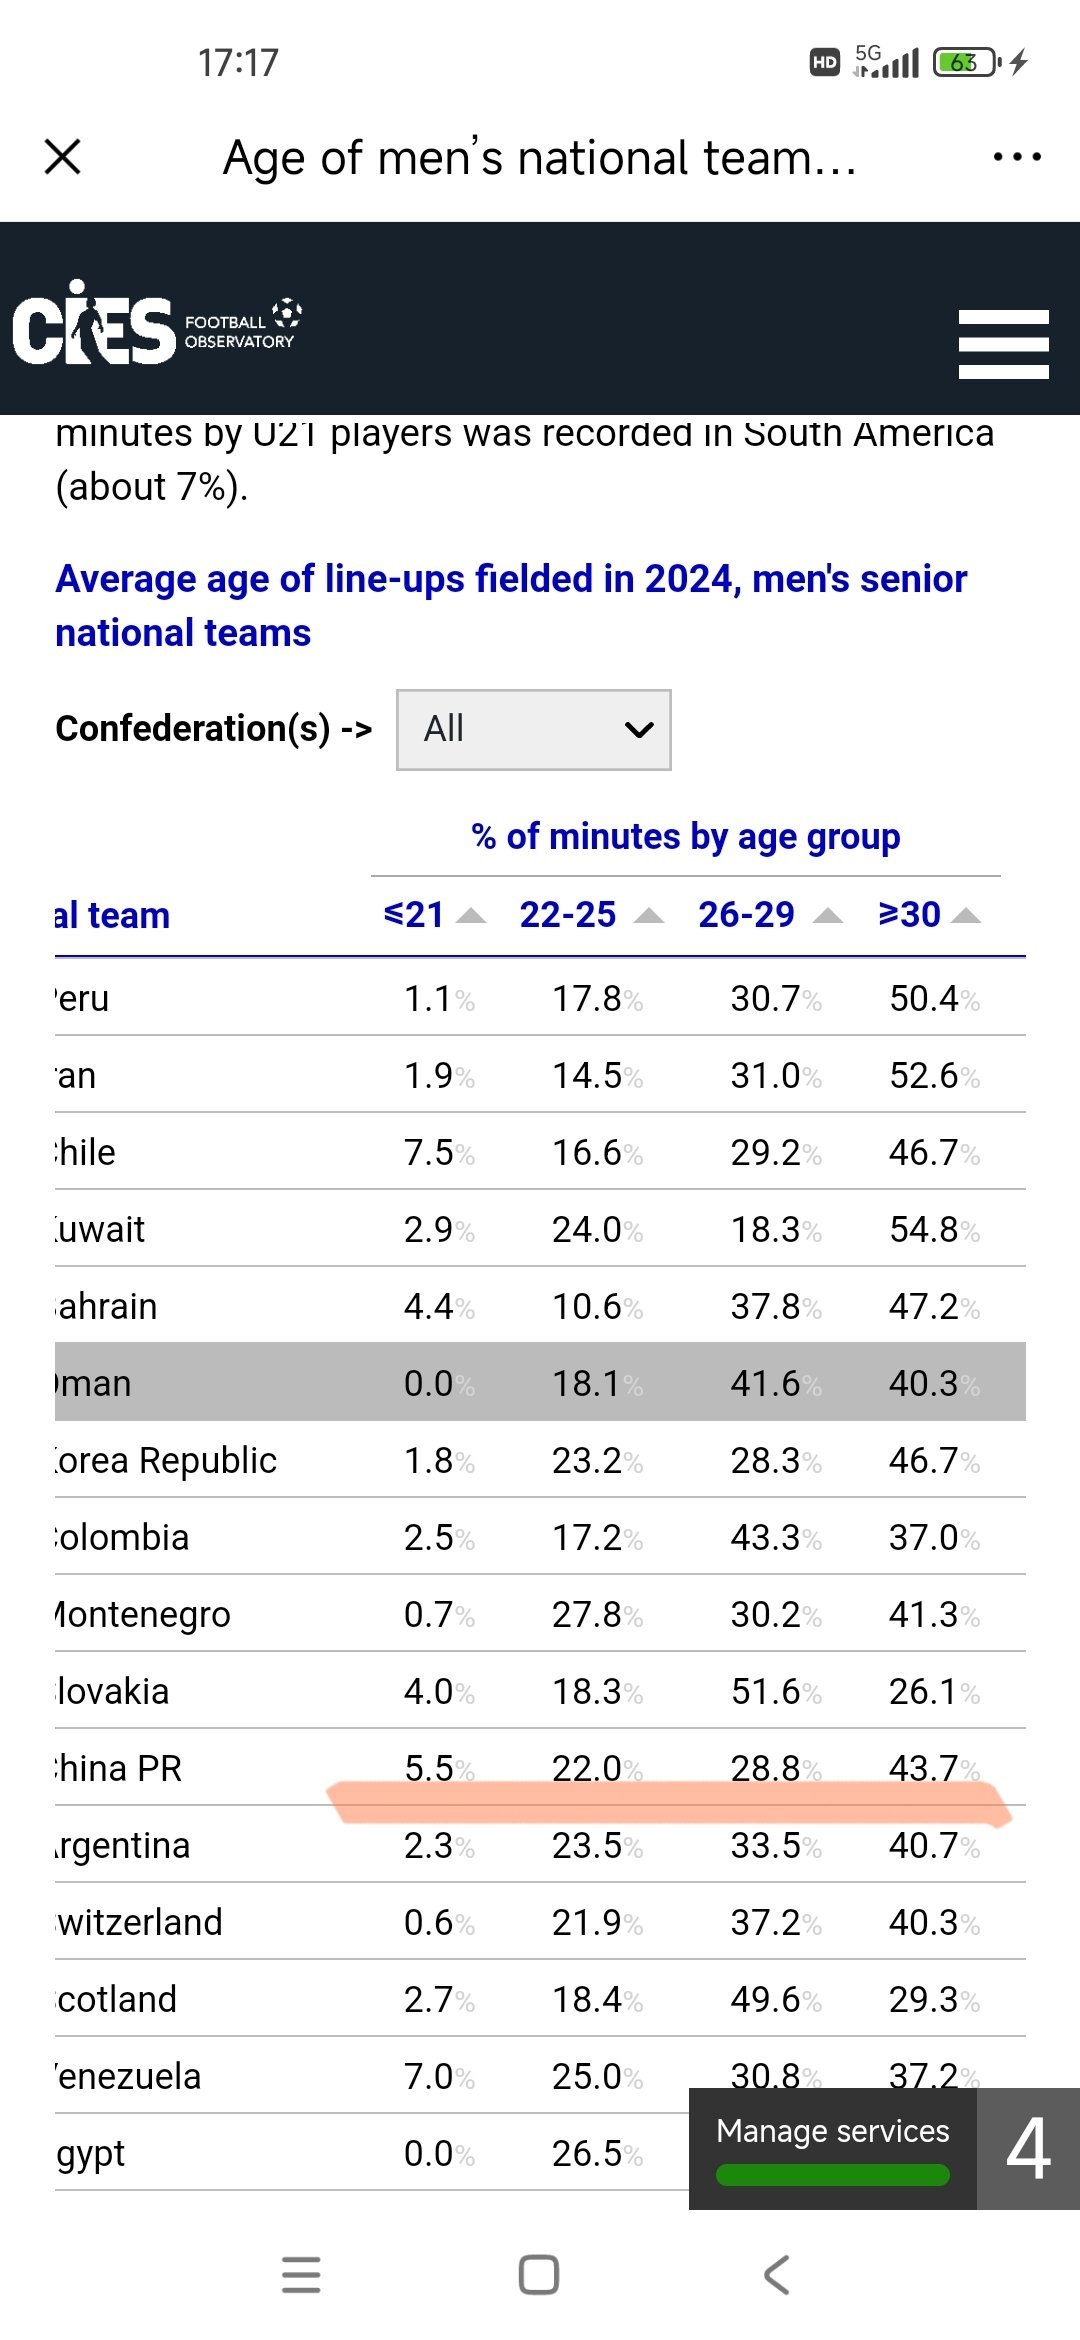
Task: Click the CIES Football Observatory logo
Action: point(157,323)
